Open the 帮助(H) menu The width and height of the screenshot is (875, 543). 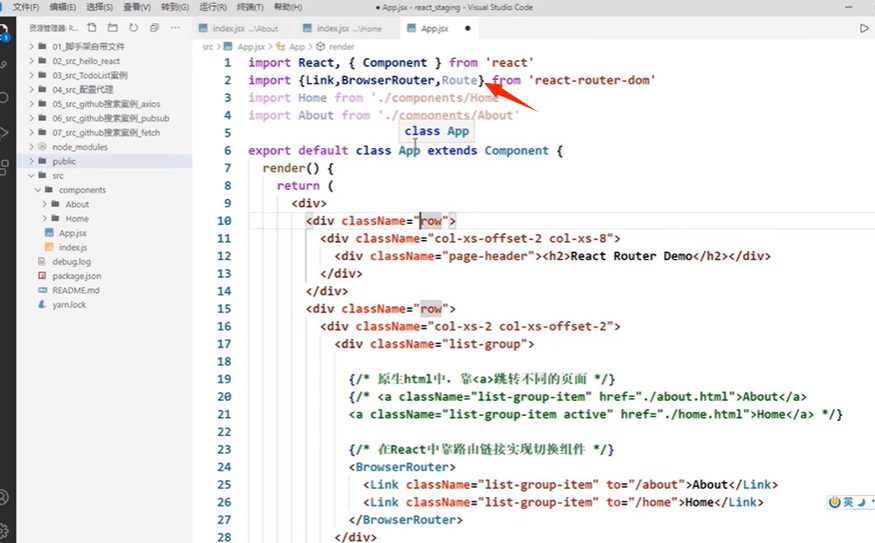pos(287,7)
